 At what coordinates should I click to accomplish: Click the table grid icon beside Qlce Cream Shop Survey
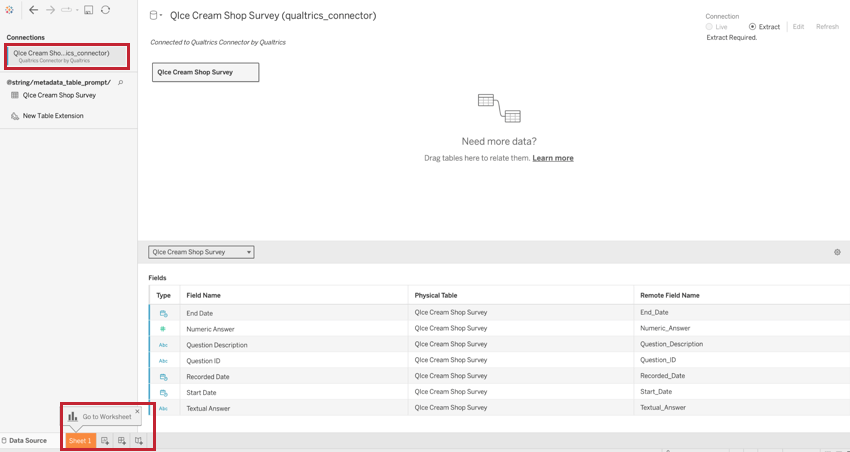(15, 95)
